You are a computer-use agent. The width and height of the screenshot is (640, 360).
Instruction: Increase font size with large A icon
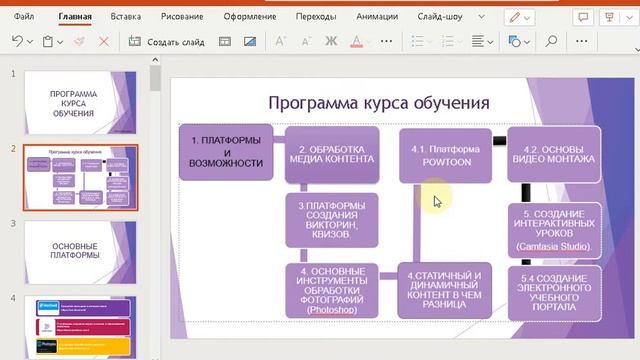click(x=280, y=41)
